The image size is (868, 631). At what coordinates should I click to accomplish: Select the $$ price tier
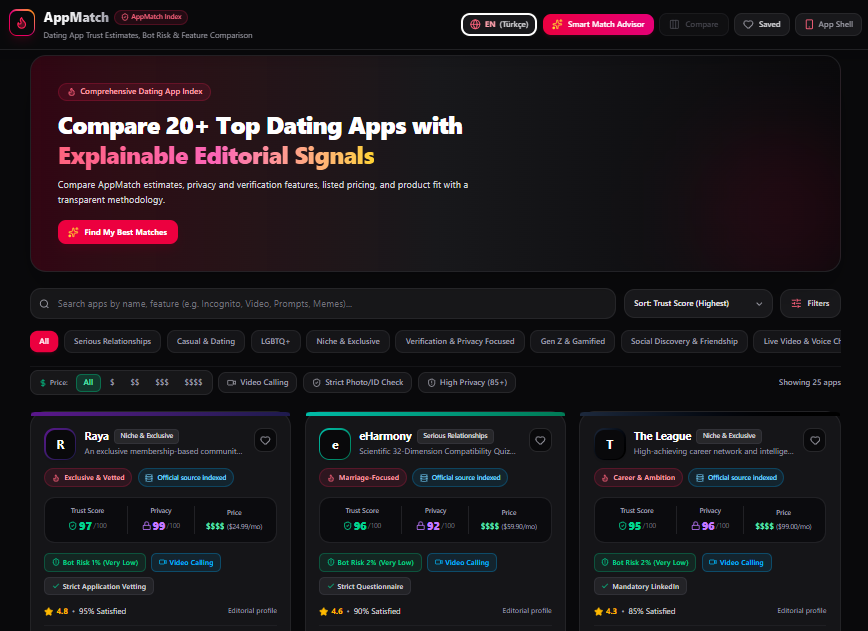tap(135, 382)
